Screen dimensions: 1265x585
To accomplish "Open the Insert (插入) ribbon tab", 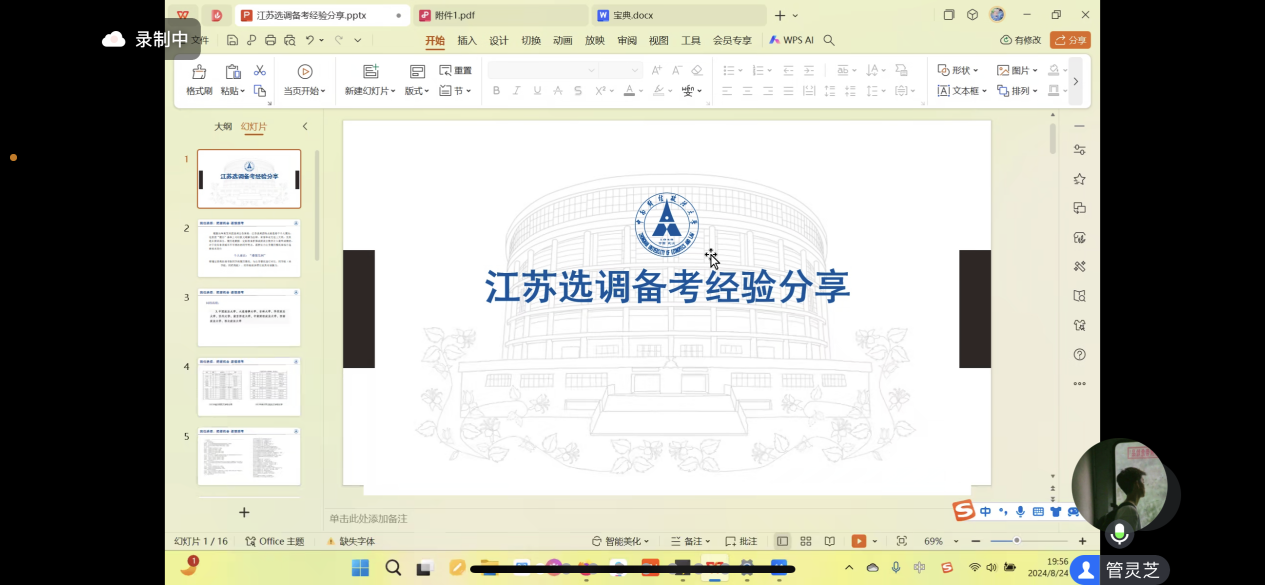I will pos(467,41).
